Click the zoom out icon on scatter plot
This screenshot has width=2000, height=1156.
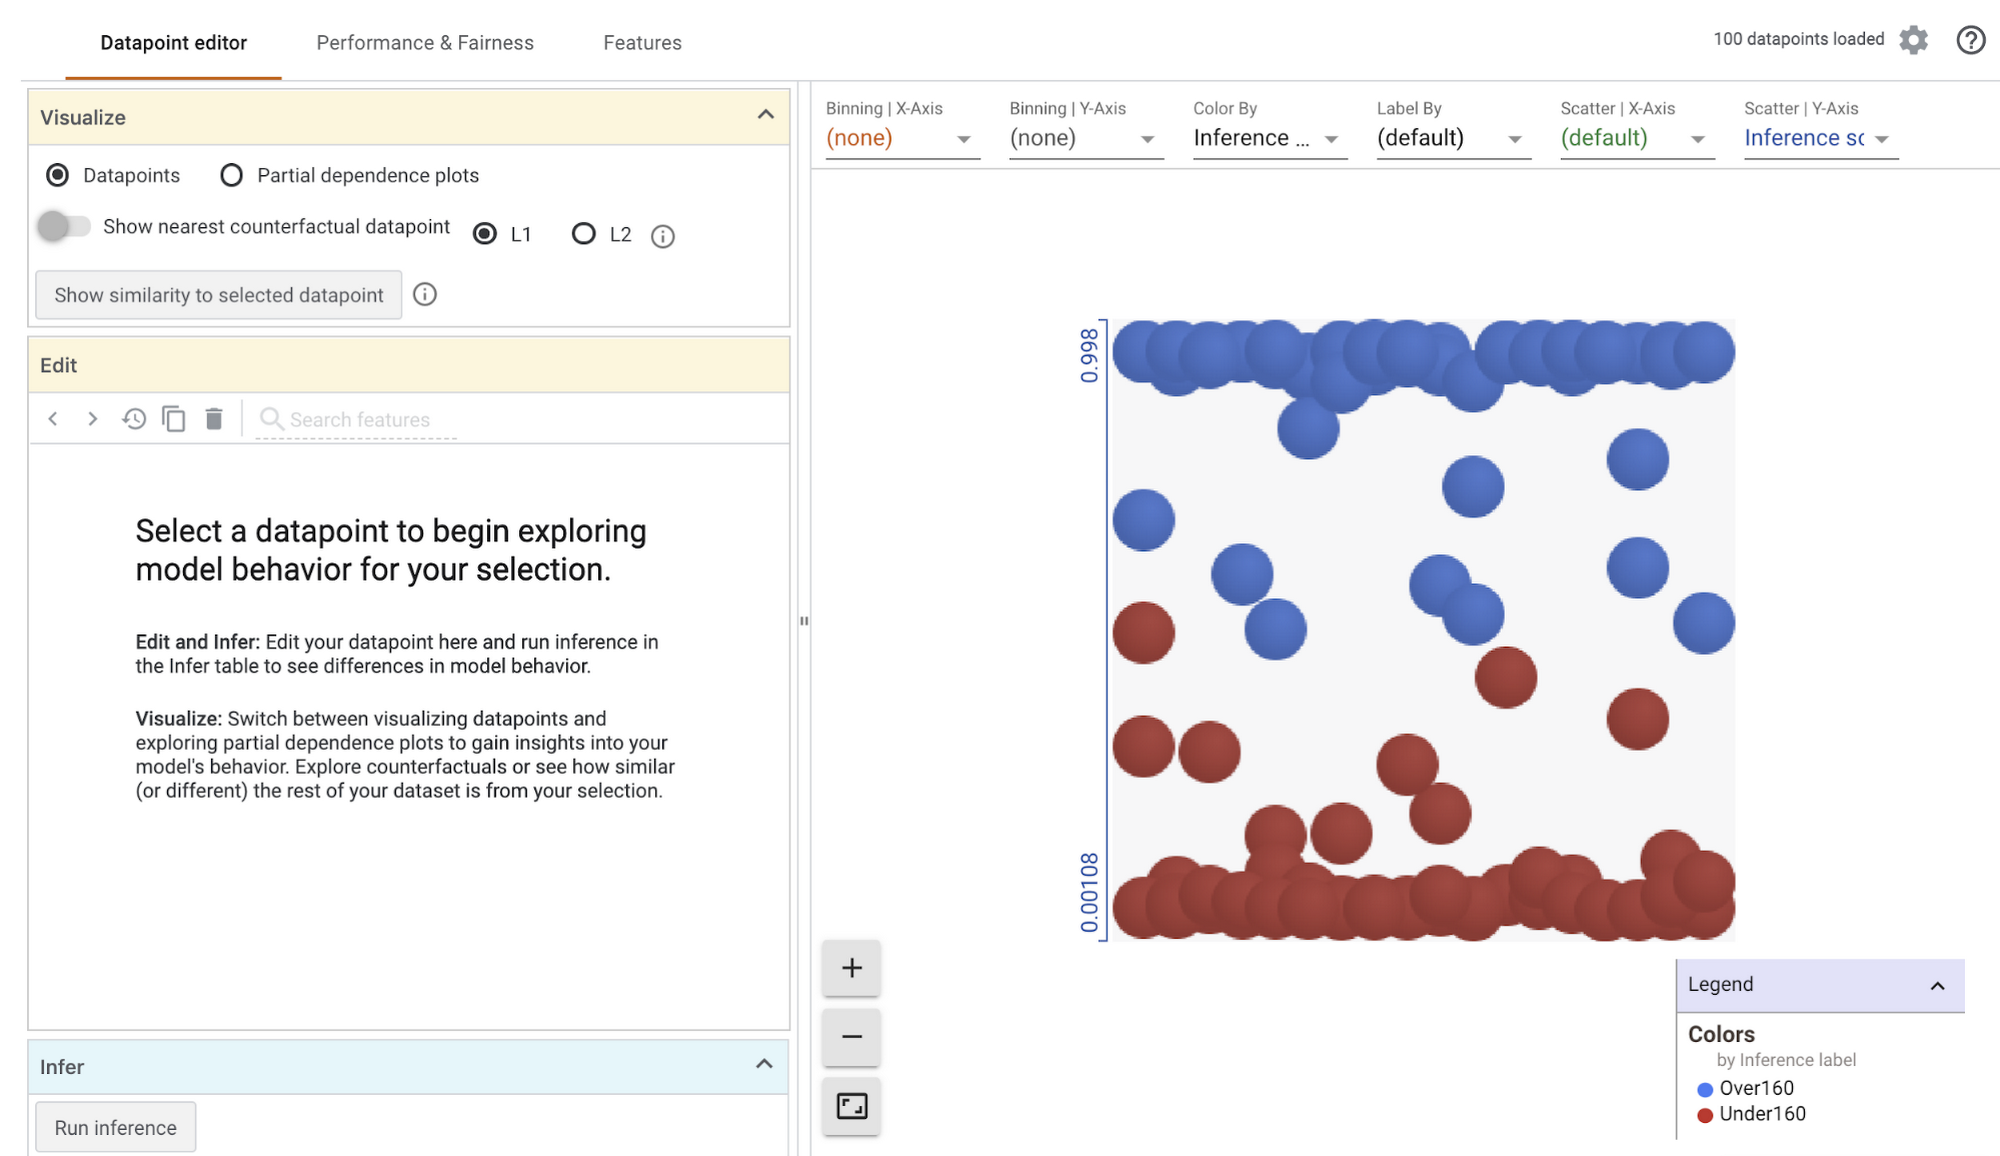pos(851,1036)
